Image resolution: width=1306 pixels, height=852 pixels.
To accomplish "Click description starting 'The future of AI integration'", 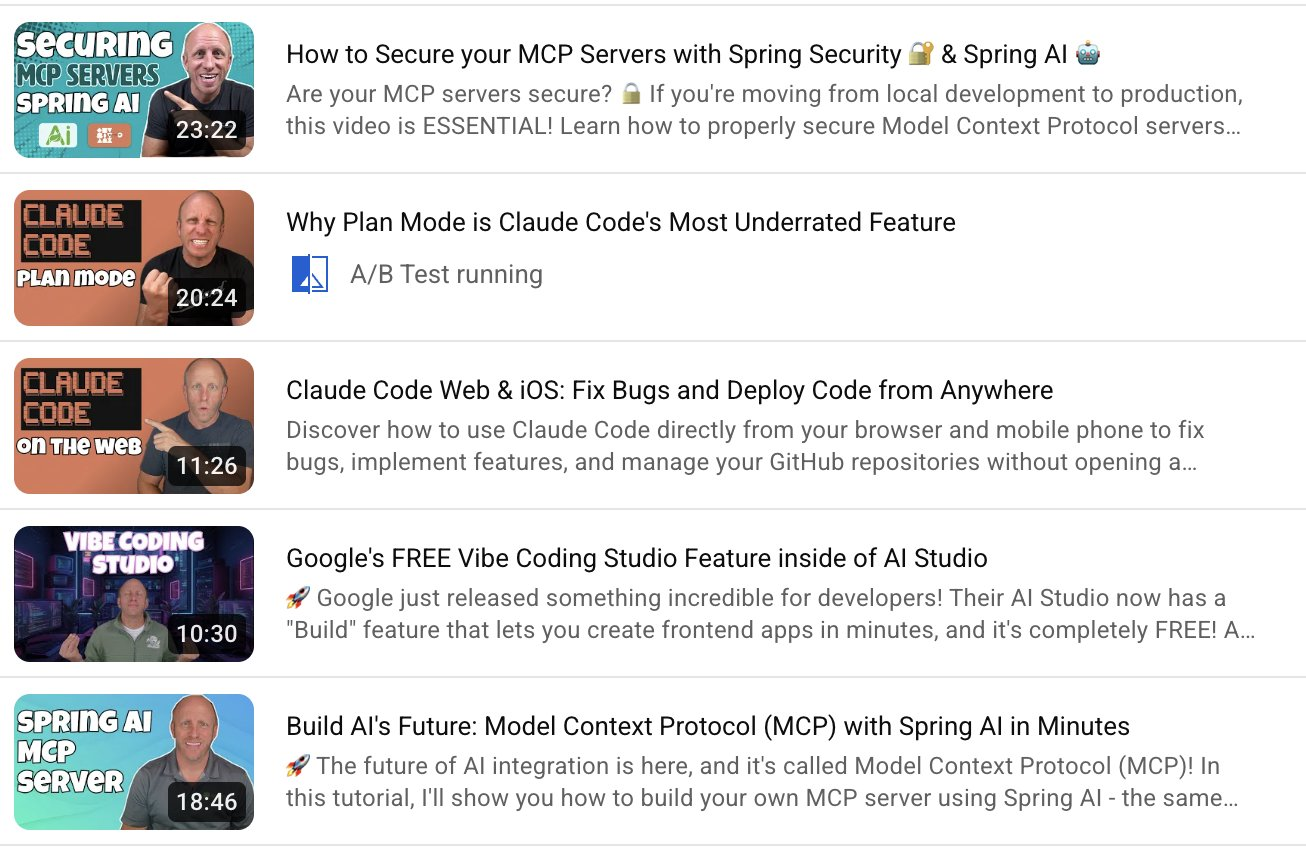I will (764, 782).
